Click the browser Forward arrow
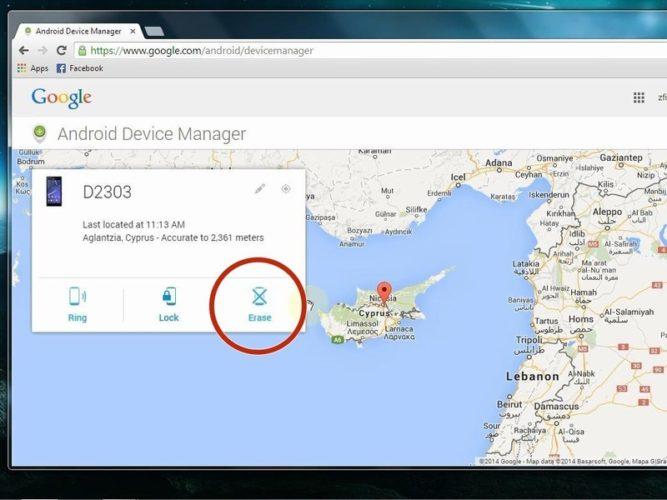Screen dimensions: 667x500 [43, 51]
